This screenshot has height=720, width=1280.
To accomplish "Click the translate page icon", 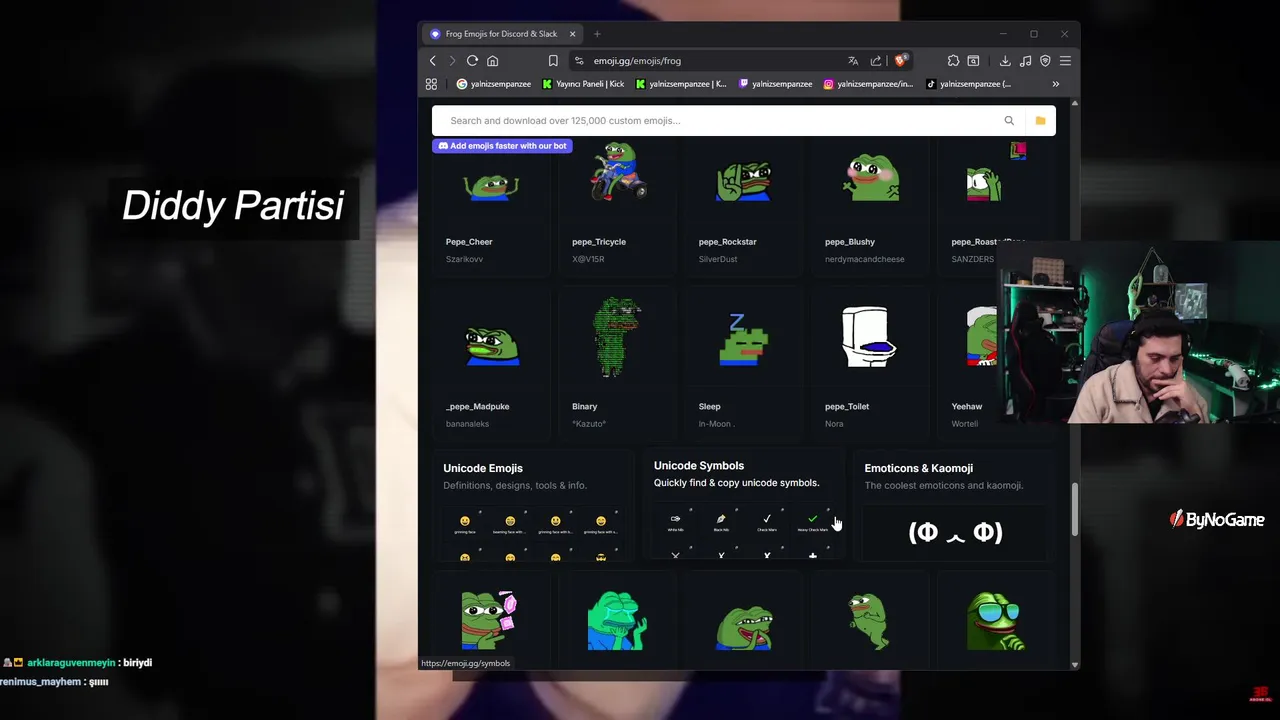I will pyautogui.click(x=853, y=61).
